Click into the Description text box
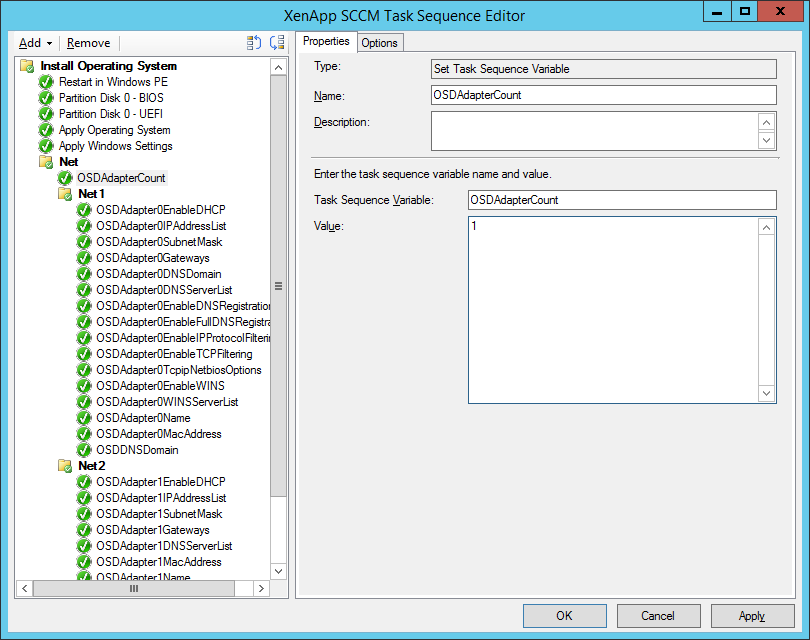Image resolution: width=810 pixels, height=640 pixels. click(594, 131)
